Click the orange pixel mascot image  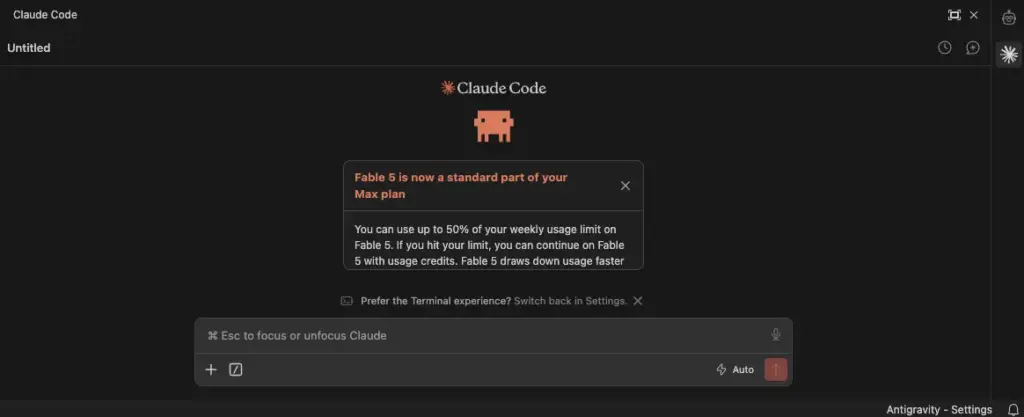[x=494, y=126]
